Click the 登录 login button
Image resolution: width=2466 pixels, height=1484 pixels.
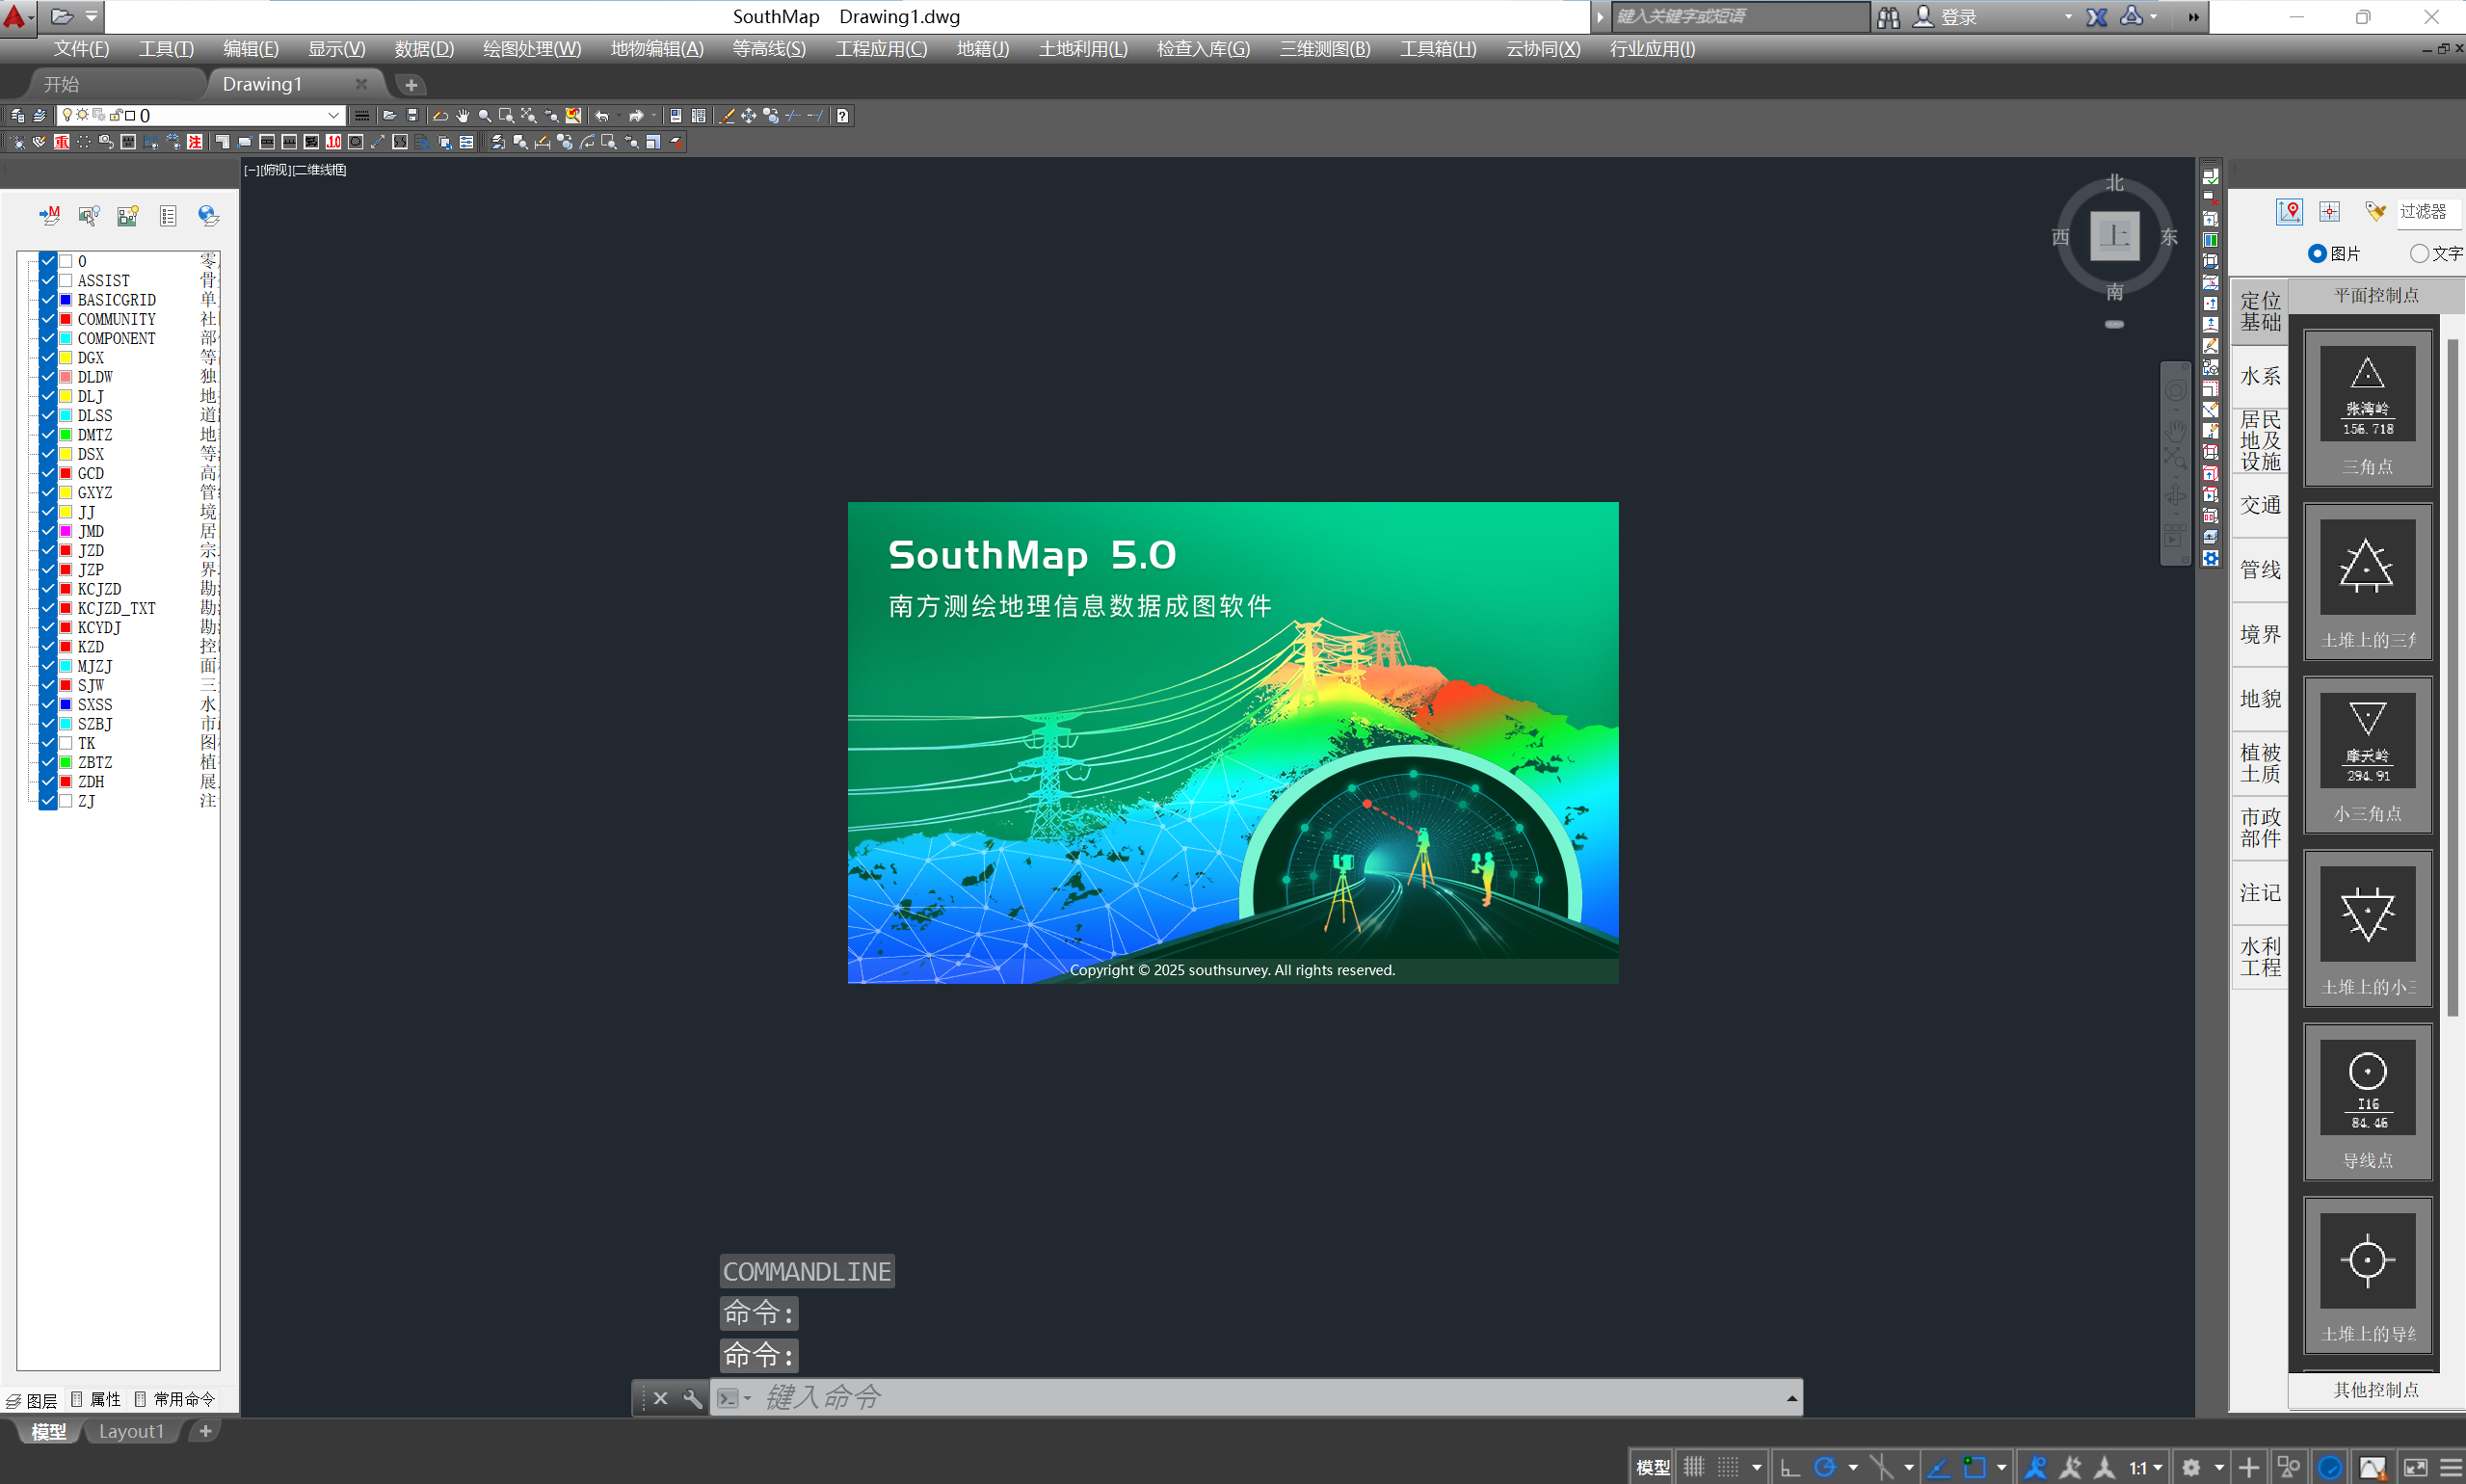[x=1958, y=17]
